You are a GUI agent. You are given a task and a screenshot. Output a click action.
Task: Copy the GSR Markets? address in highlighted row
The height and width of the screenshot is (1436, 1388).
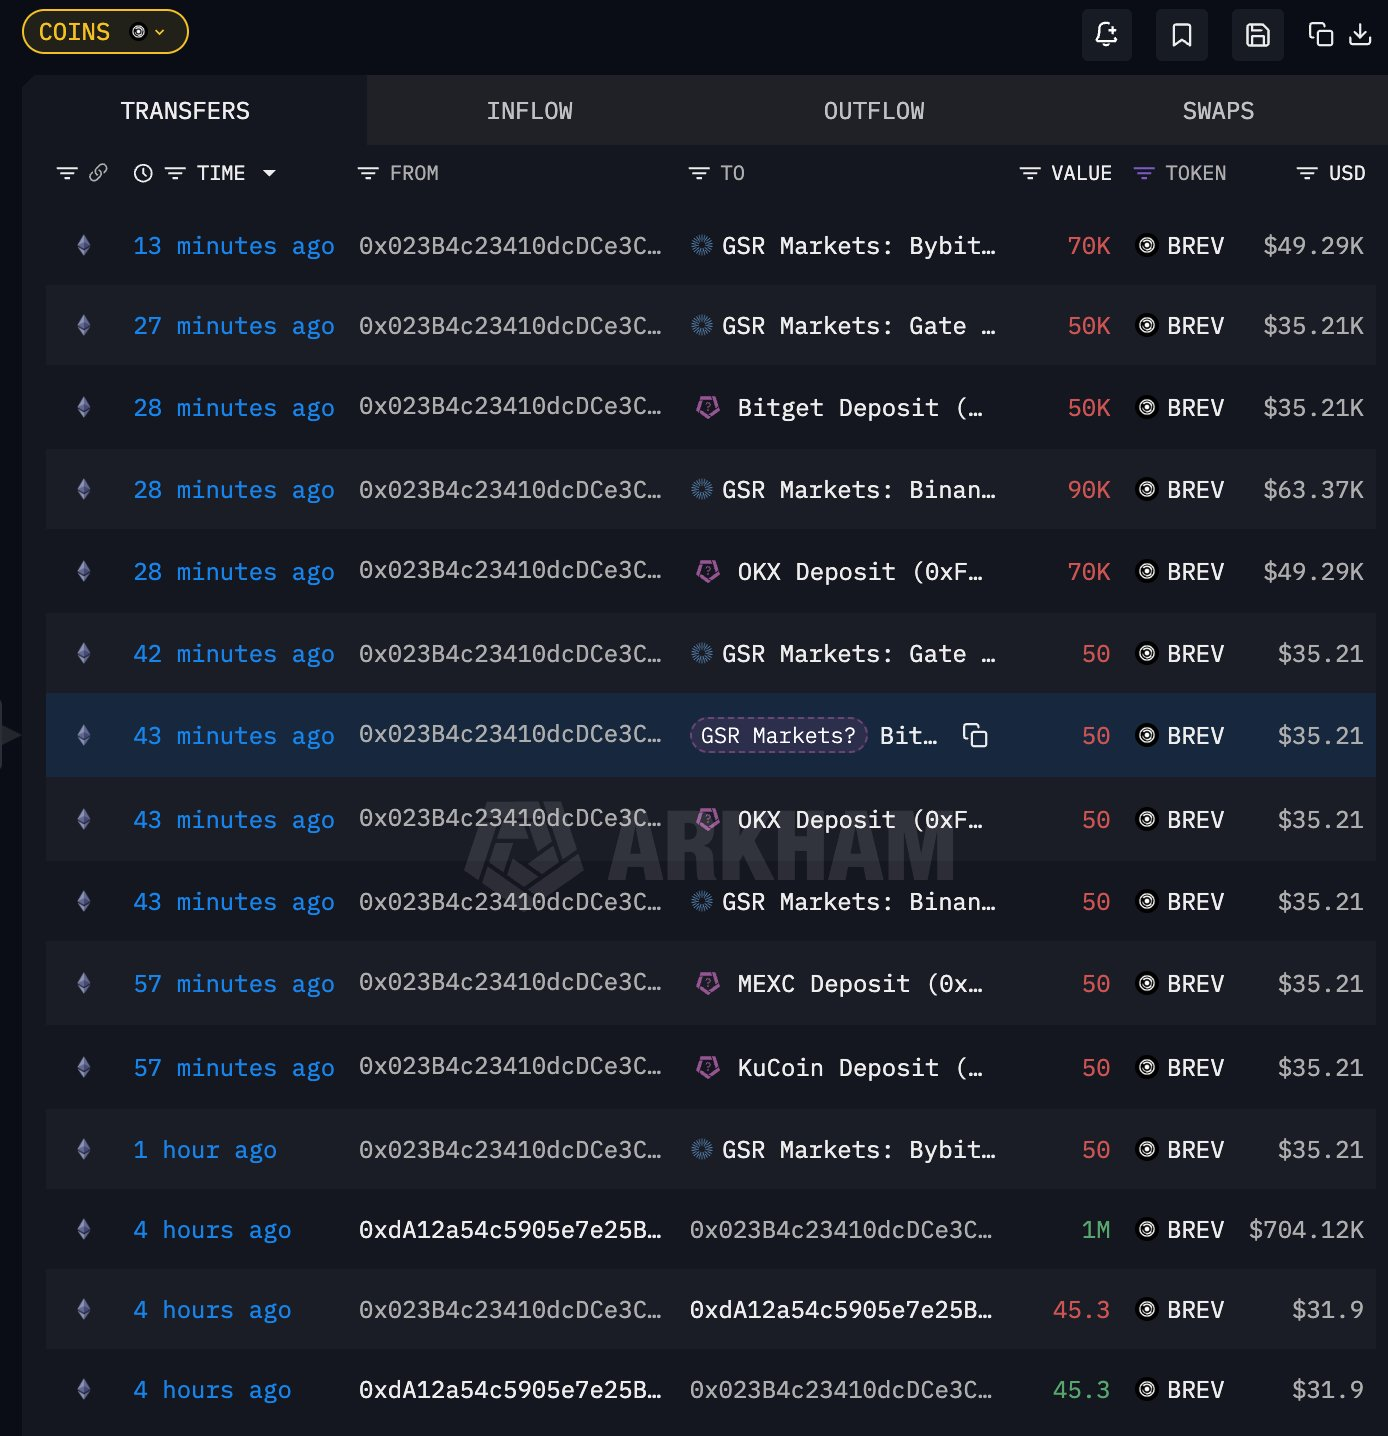[x=975, y=736]
